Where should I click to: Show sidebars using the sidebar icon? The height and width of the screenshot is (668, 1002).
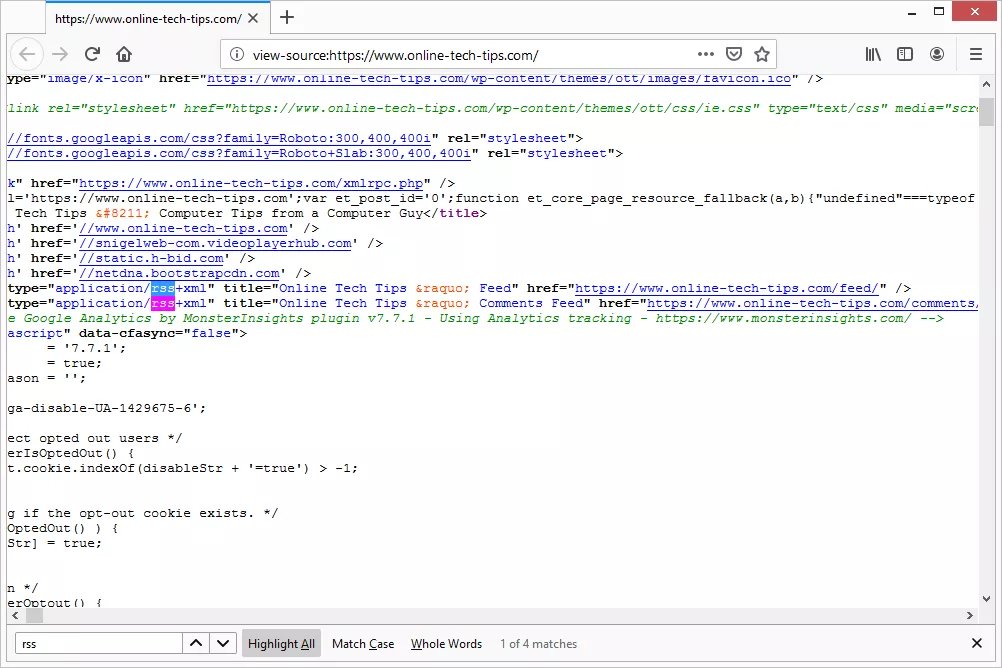[x=905, y=54]
